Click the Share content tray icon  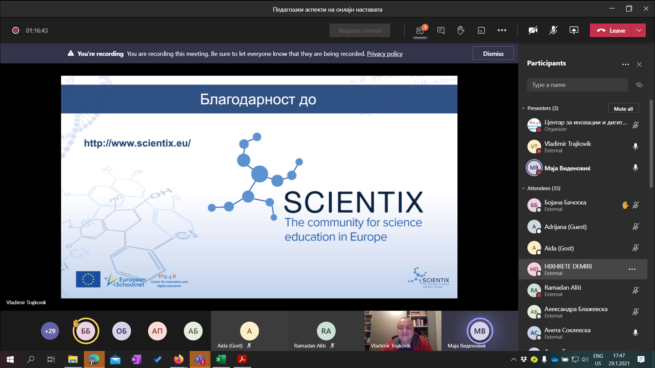pos(574,30)
